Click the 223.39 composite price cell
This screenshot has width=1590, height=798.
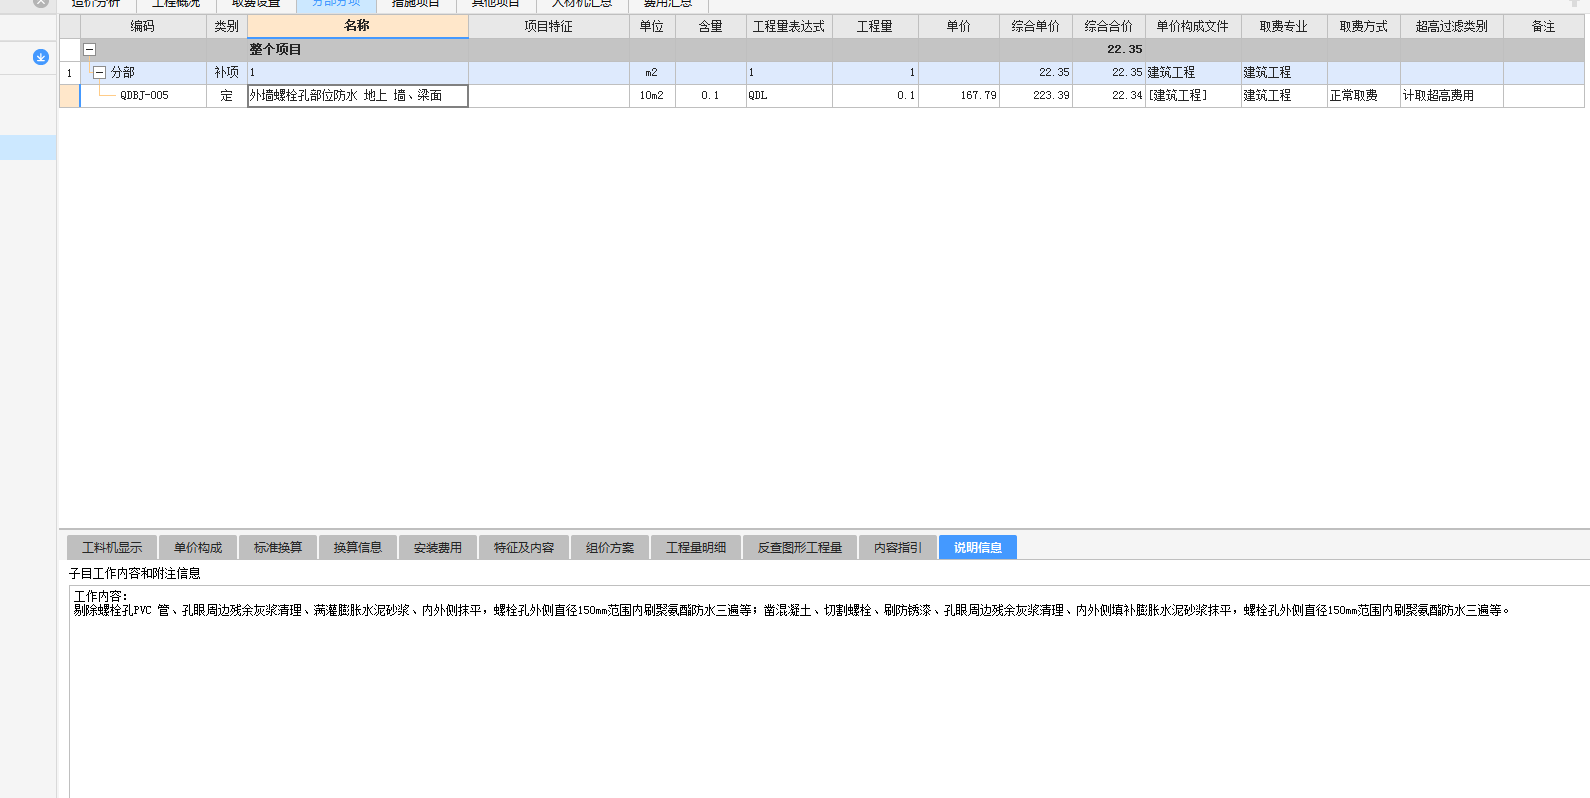(1036, 95)
